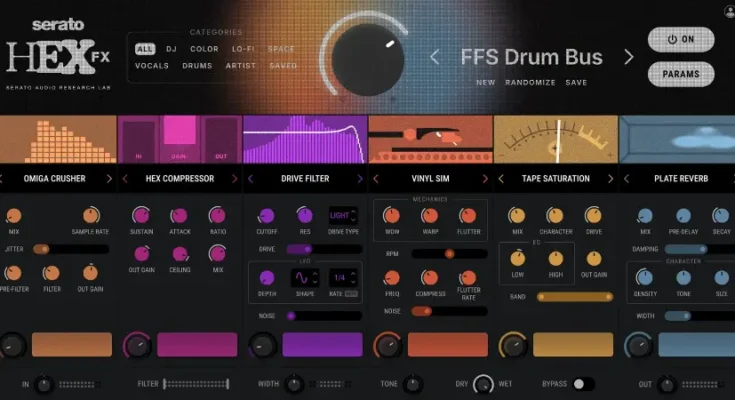Image resolution: width=735 pixels, height=400 pixels.
Task: Click the Dry/Wet mix knob
Action: [483, 384]
